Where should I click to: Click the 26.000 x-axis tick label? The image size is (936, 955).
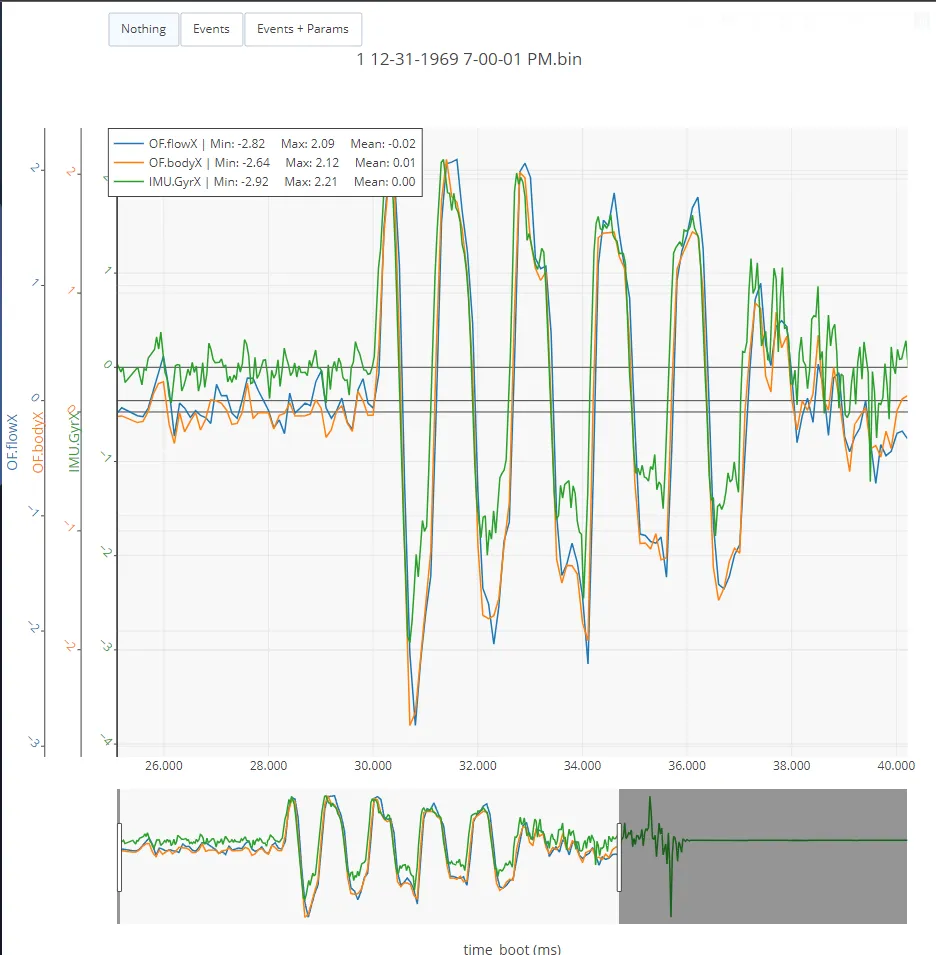coord(164,766)
